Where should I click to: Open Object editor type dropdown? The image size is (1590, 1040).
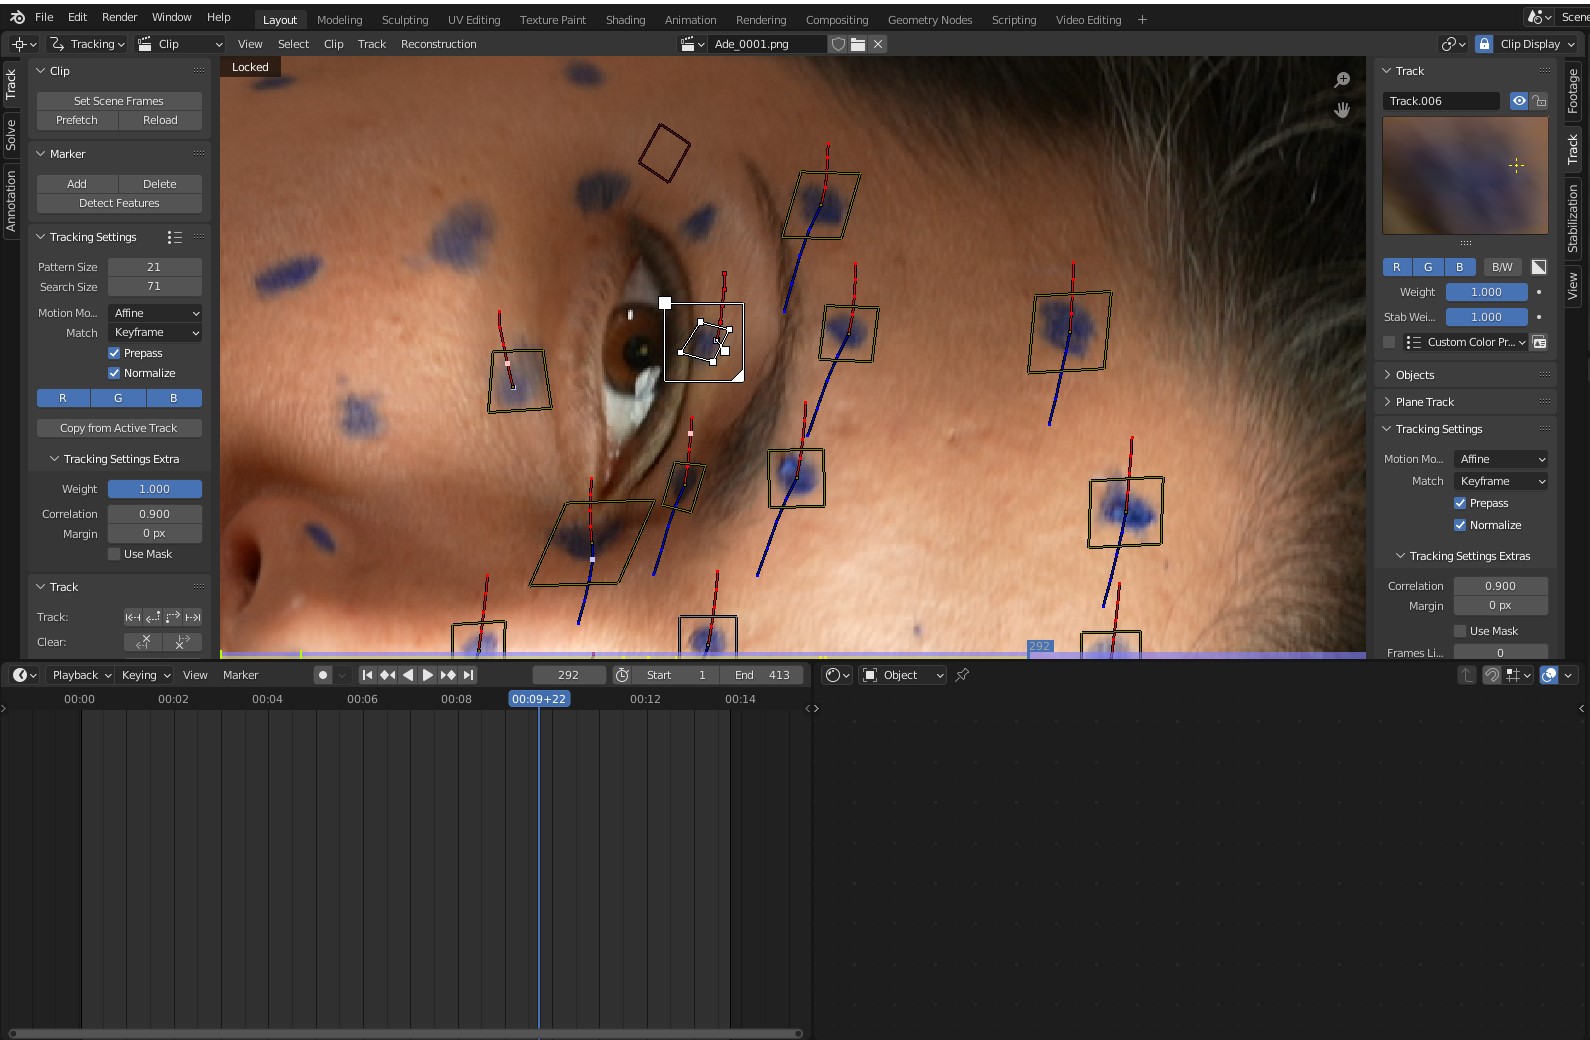point(903,675)
